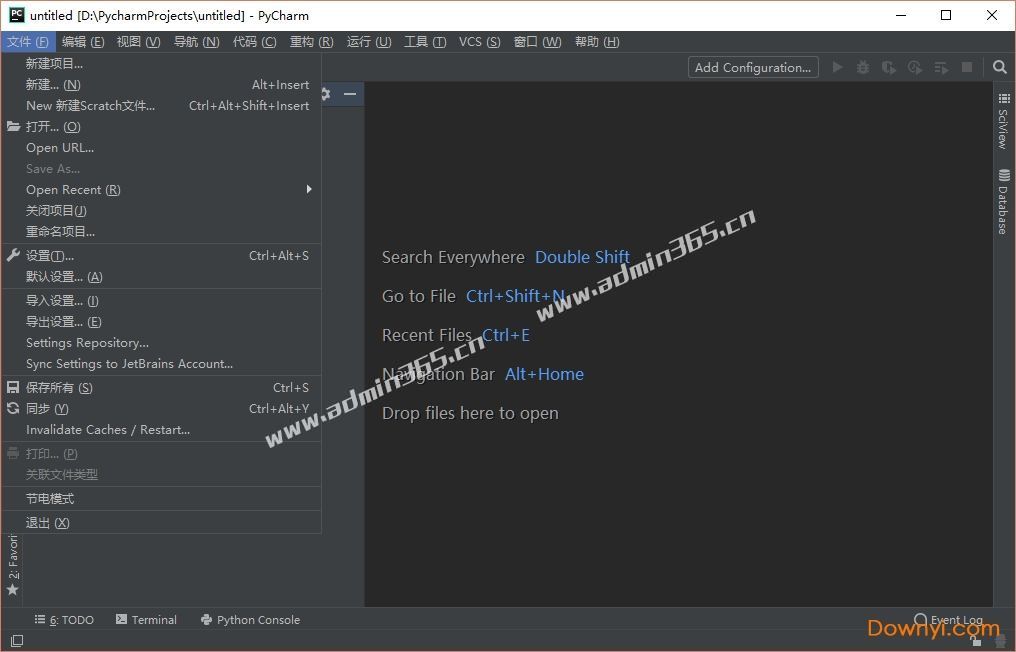Image resolution: width=1016 pixels, height=652 pixels.
Task: Select 导出设置... (E) menu entry
Action: click(161, 322)
